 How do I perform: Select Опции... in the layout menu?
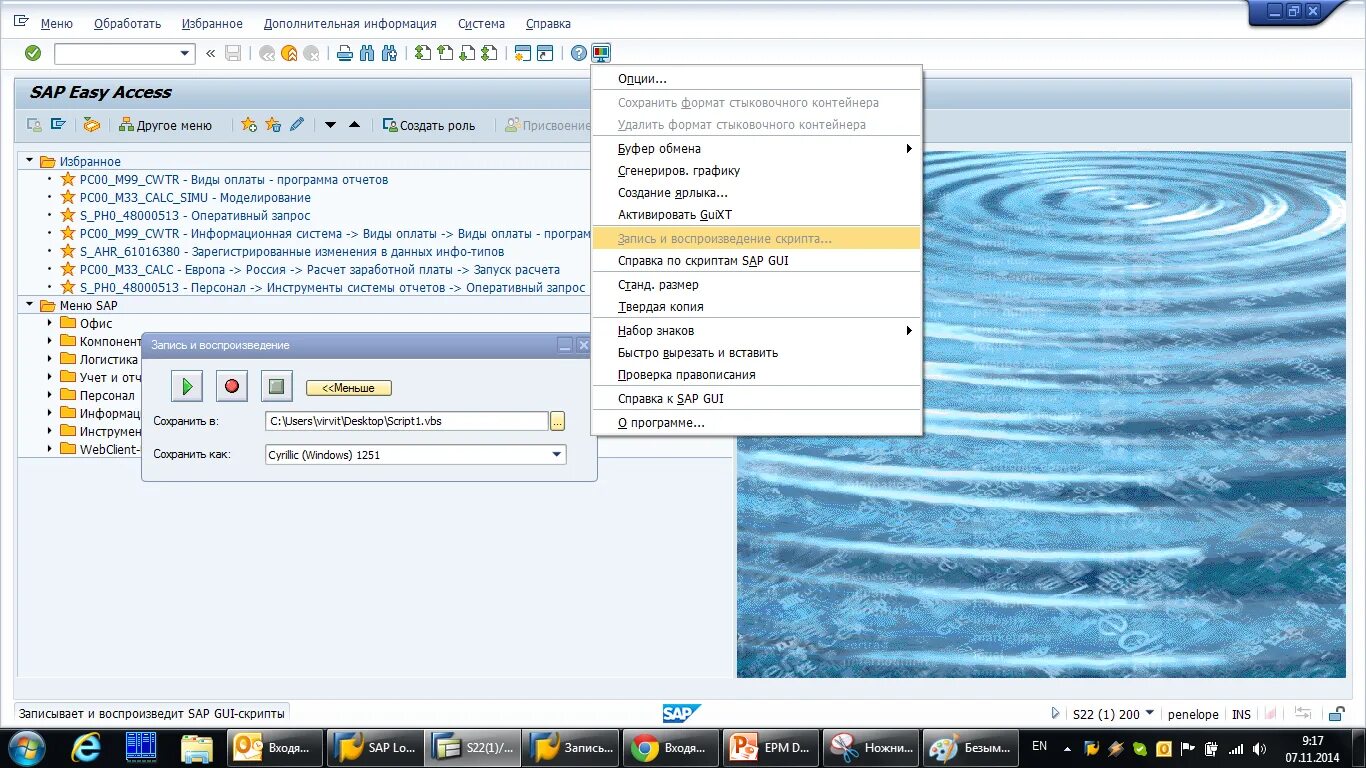tap(756, 79)
